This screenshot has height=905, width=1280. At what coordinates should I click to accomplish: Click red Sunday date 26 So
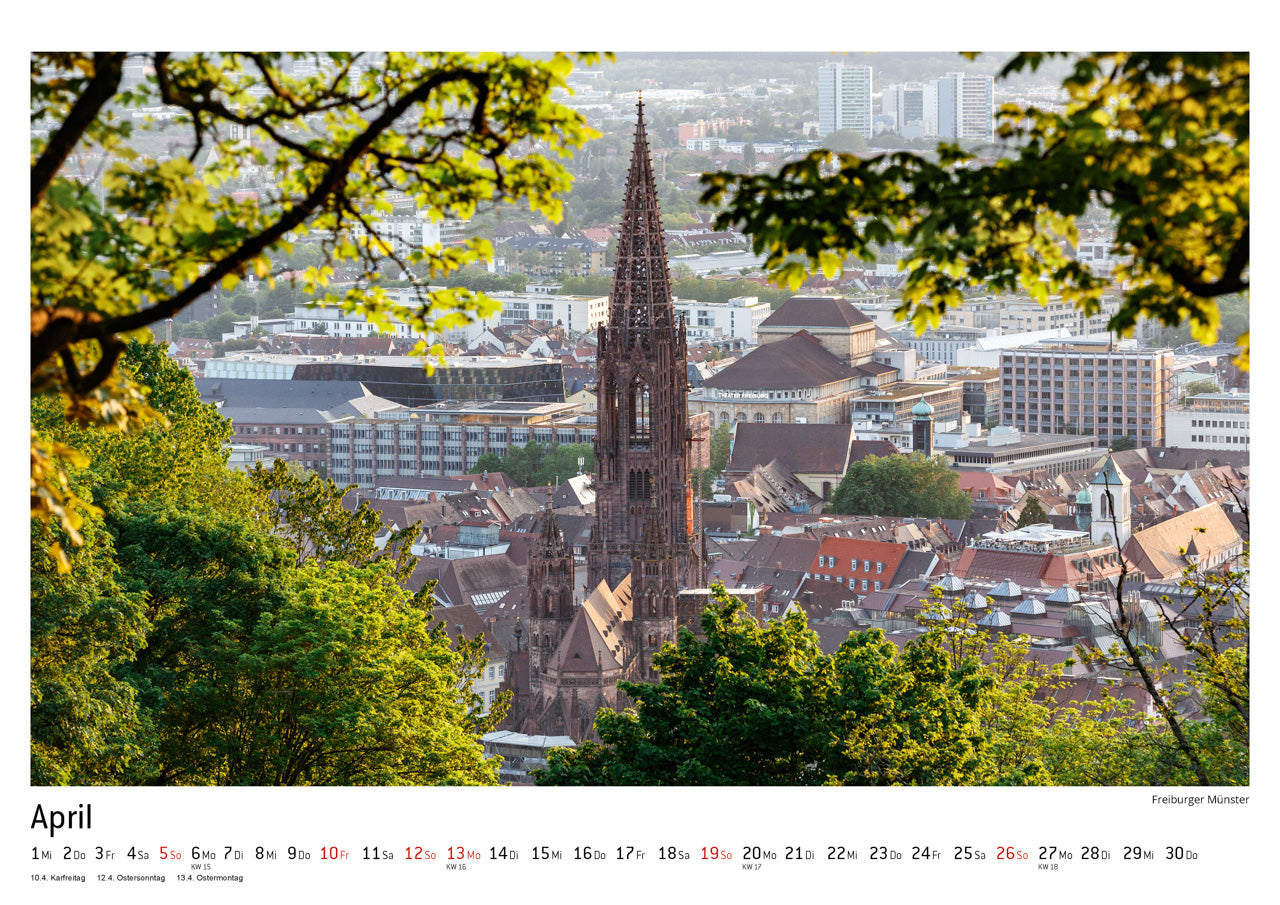coord(1011,854)
